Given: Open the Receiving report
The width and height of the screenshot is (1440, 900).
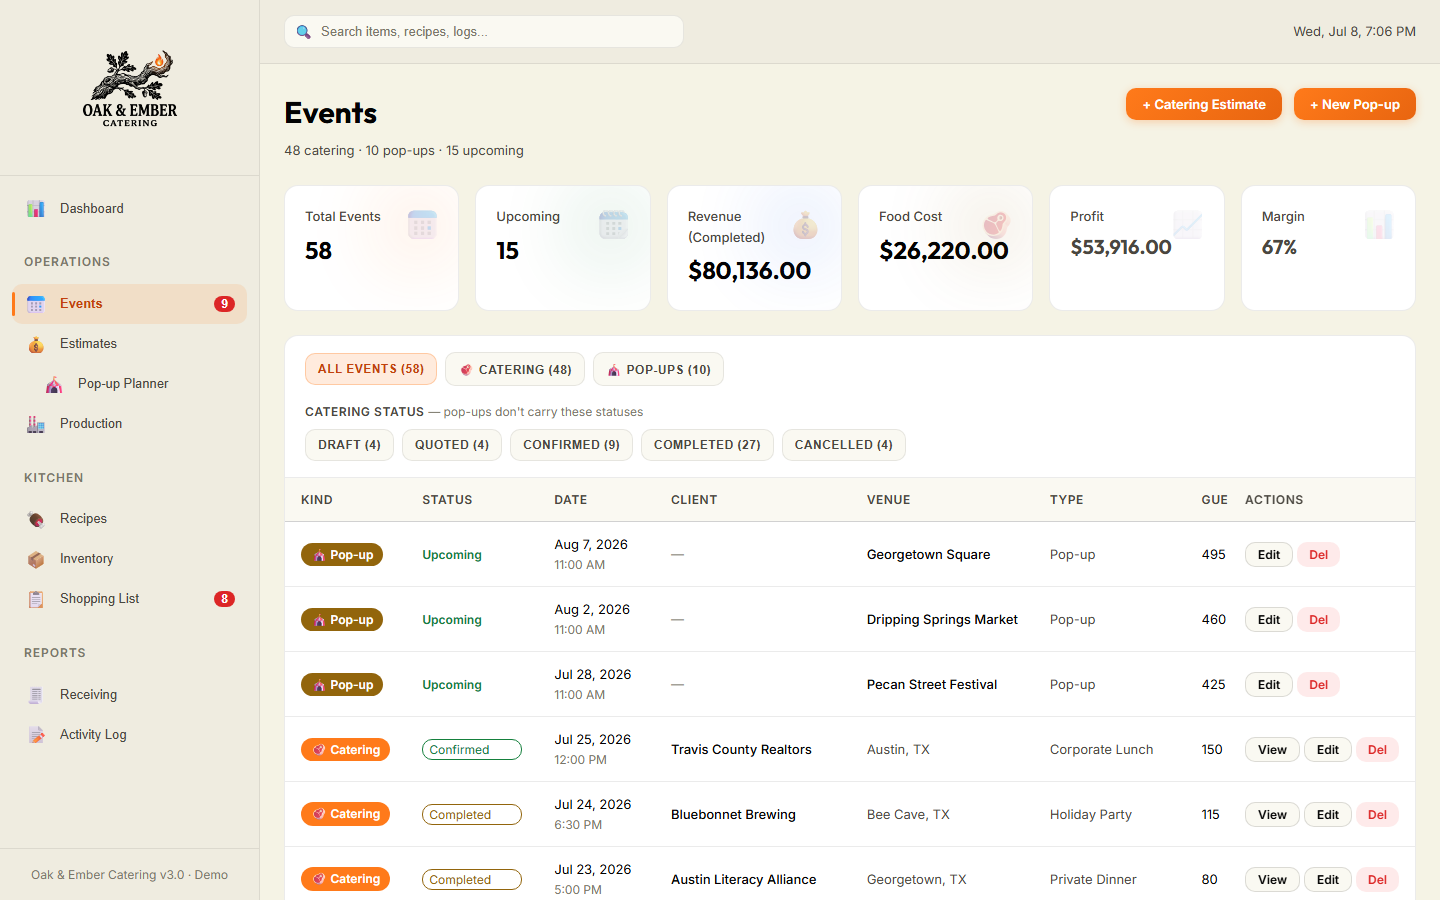Looking at the screenshot, I should (130, 695).
